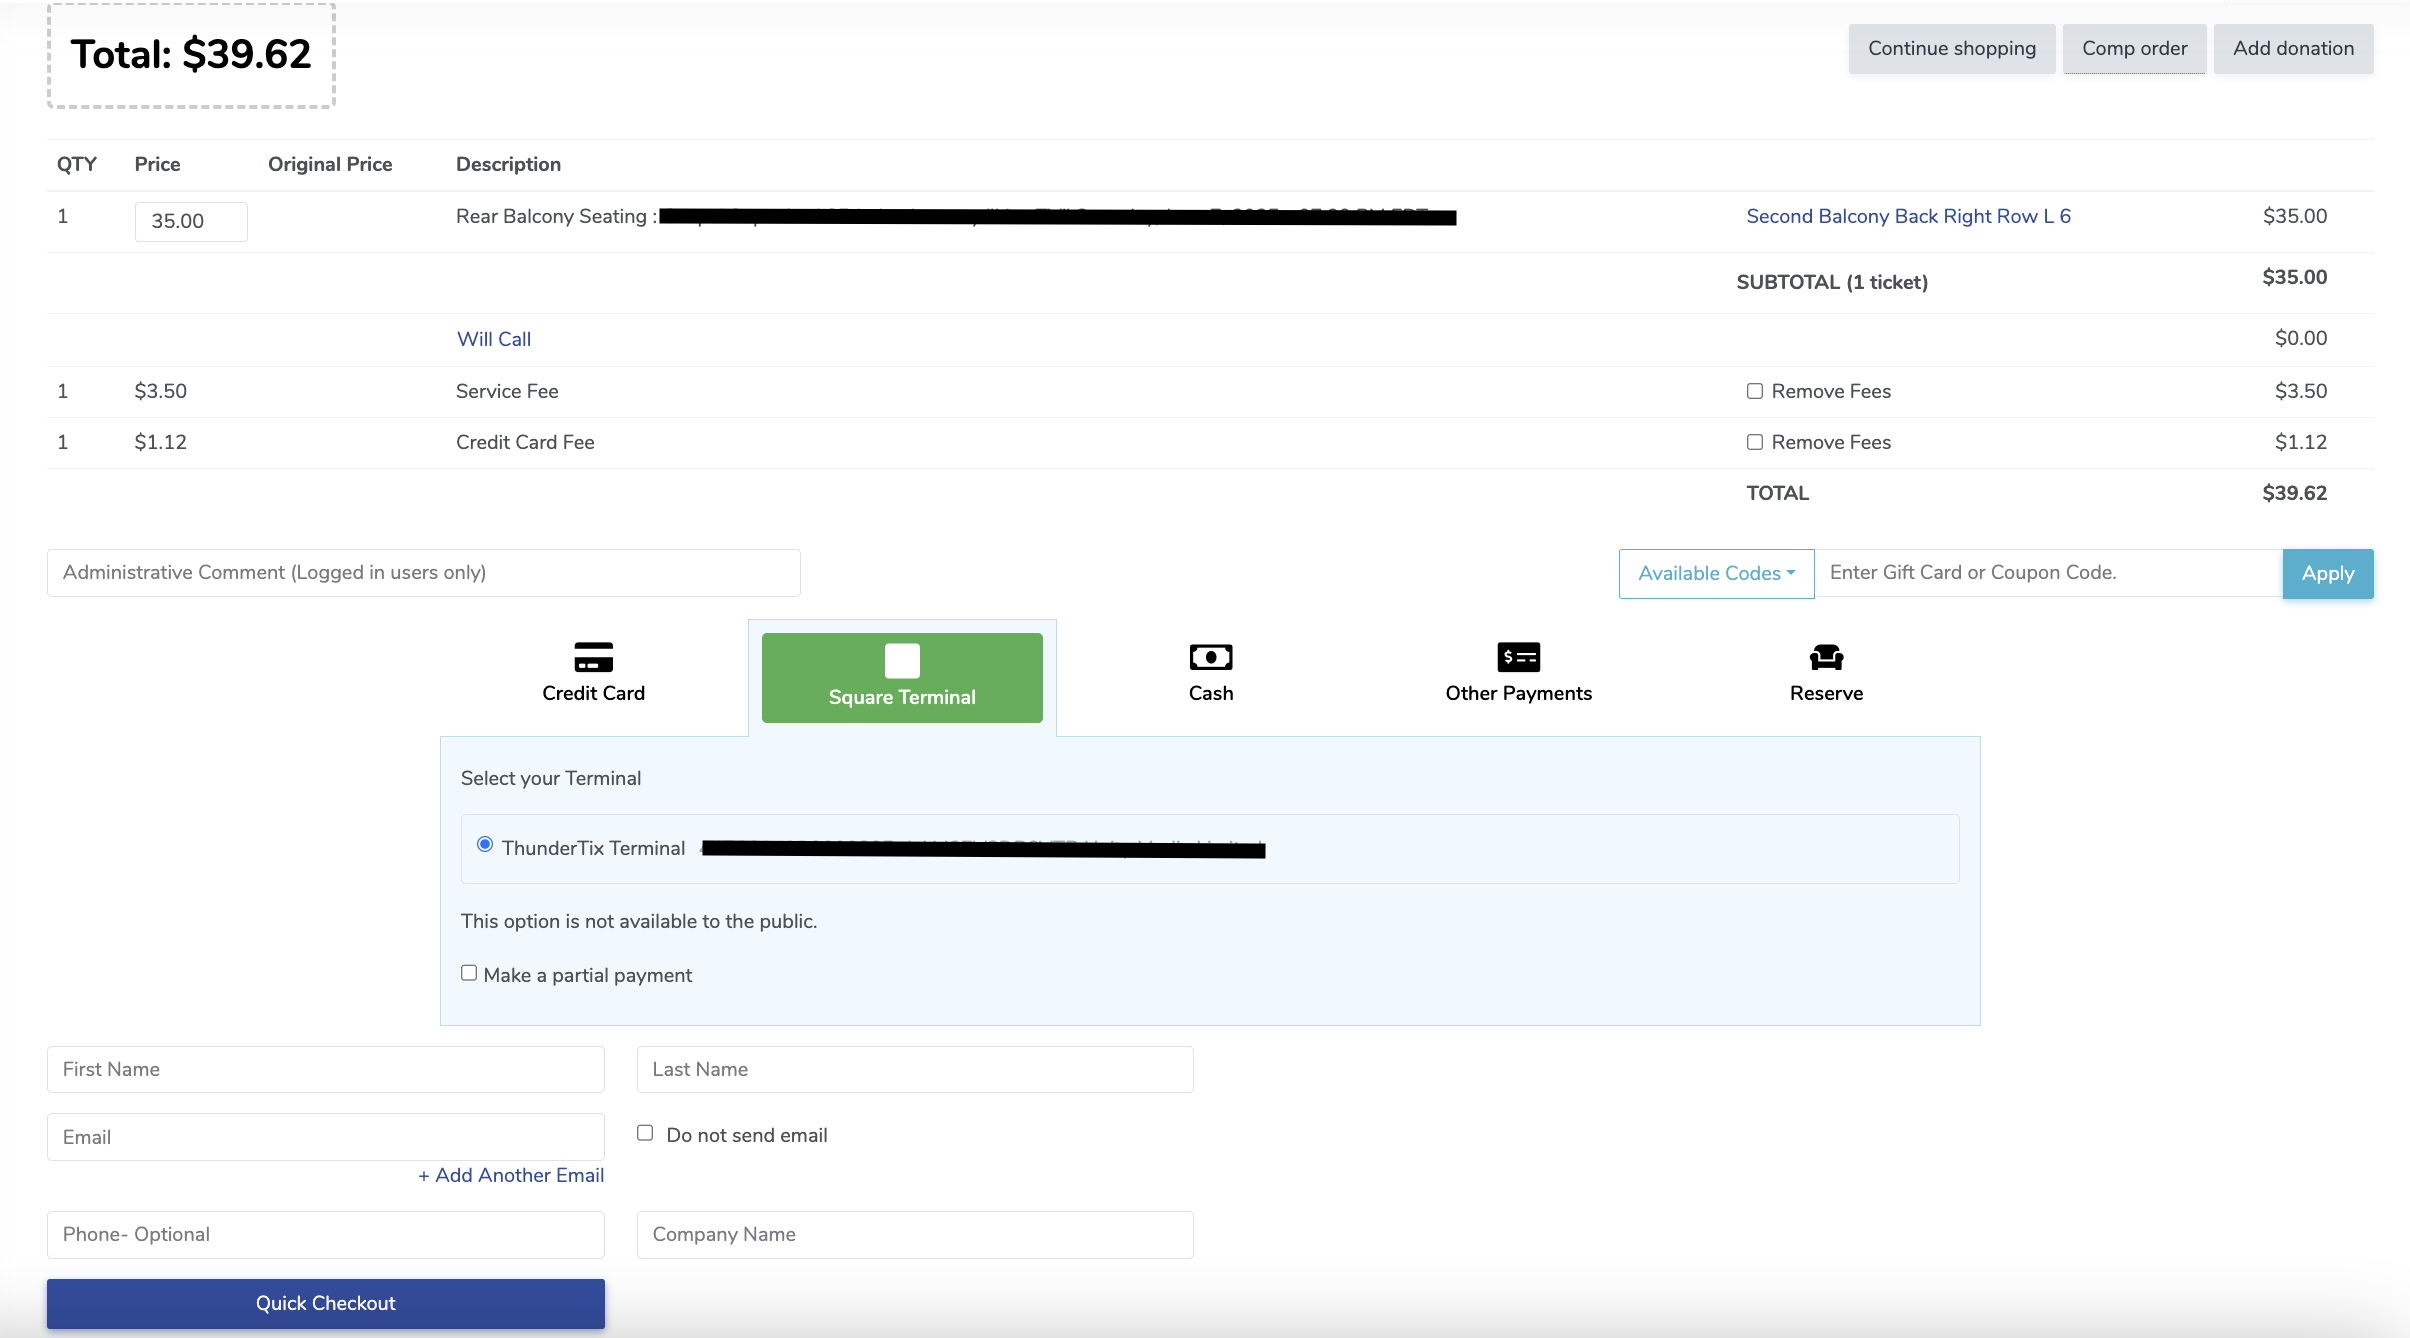Check Do not send email
2410x1338 pixels.
645,1133
